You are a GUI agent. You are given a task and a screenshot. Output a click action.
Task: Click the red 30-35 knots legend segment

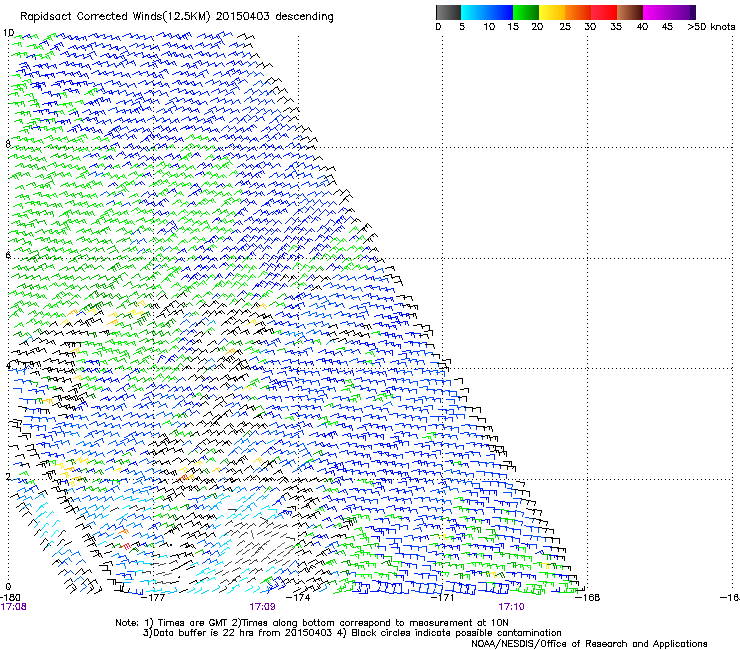coord(604,12)
